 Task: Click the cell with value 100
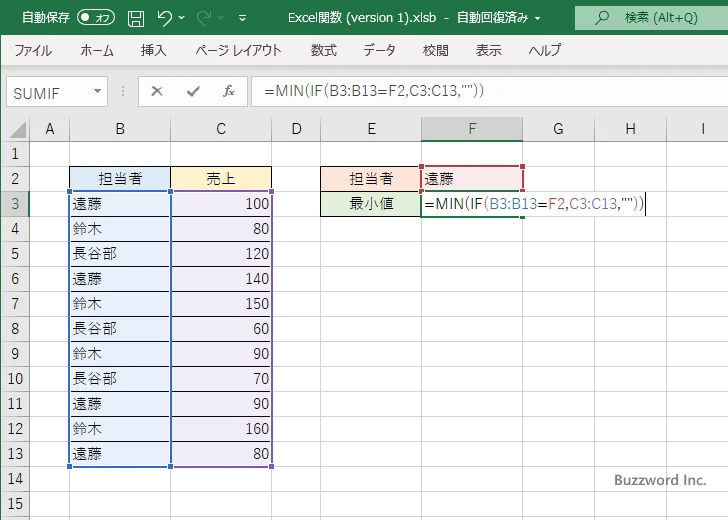[221, 204]
